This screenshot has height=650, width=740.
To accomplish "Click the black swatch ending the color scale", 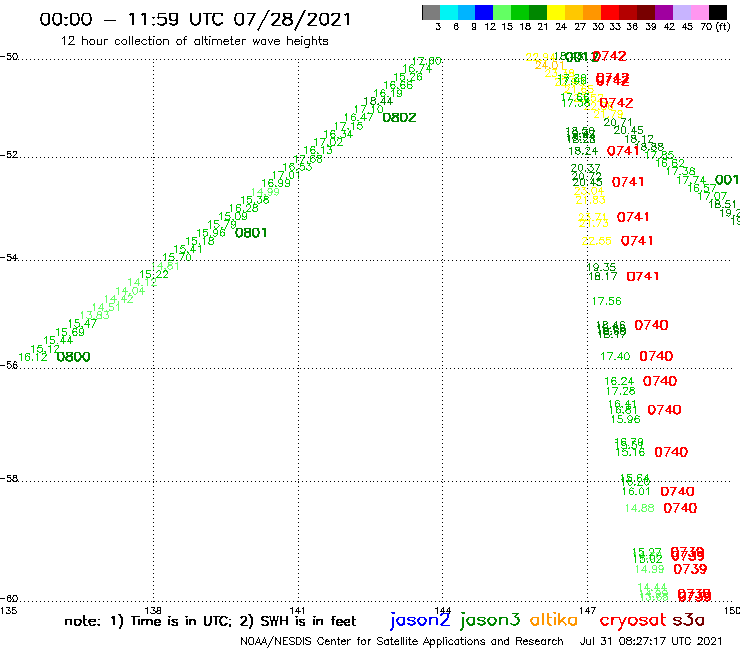I will 718,12.
